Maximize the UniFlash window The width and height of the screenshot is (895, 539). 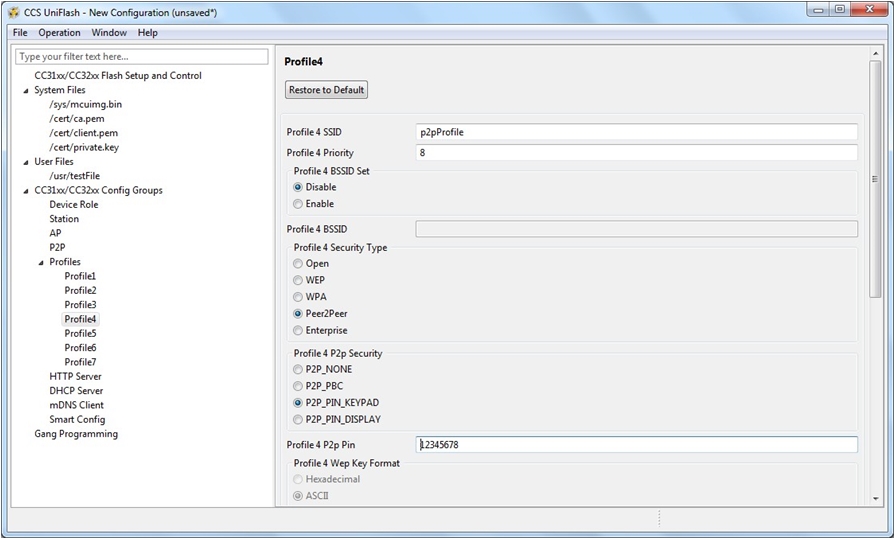[839, 10]
